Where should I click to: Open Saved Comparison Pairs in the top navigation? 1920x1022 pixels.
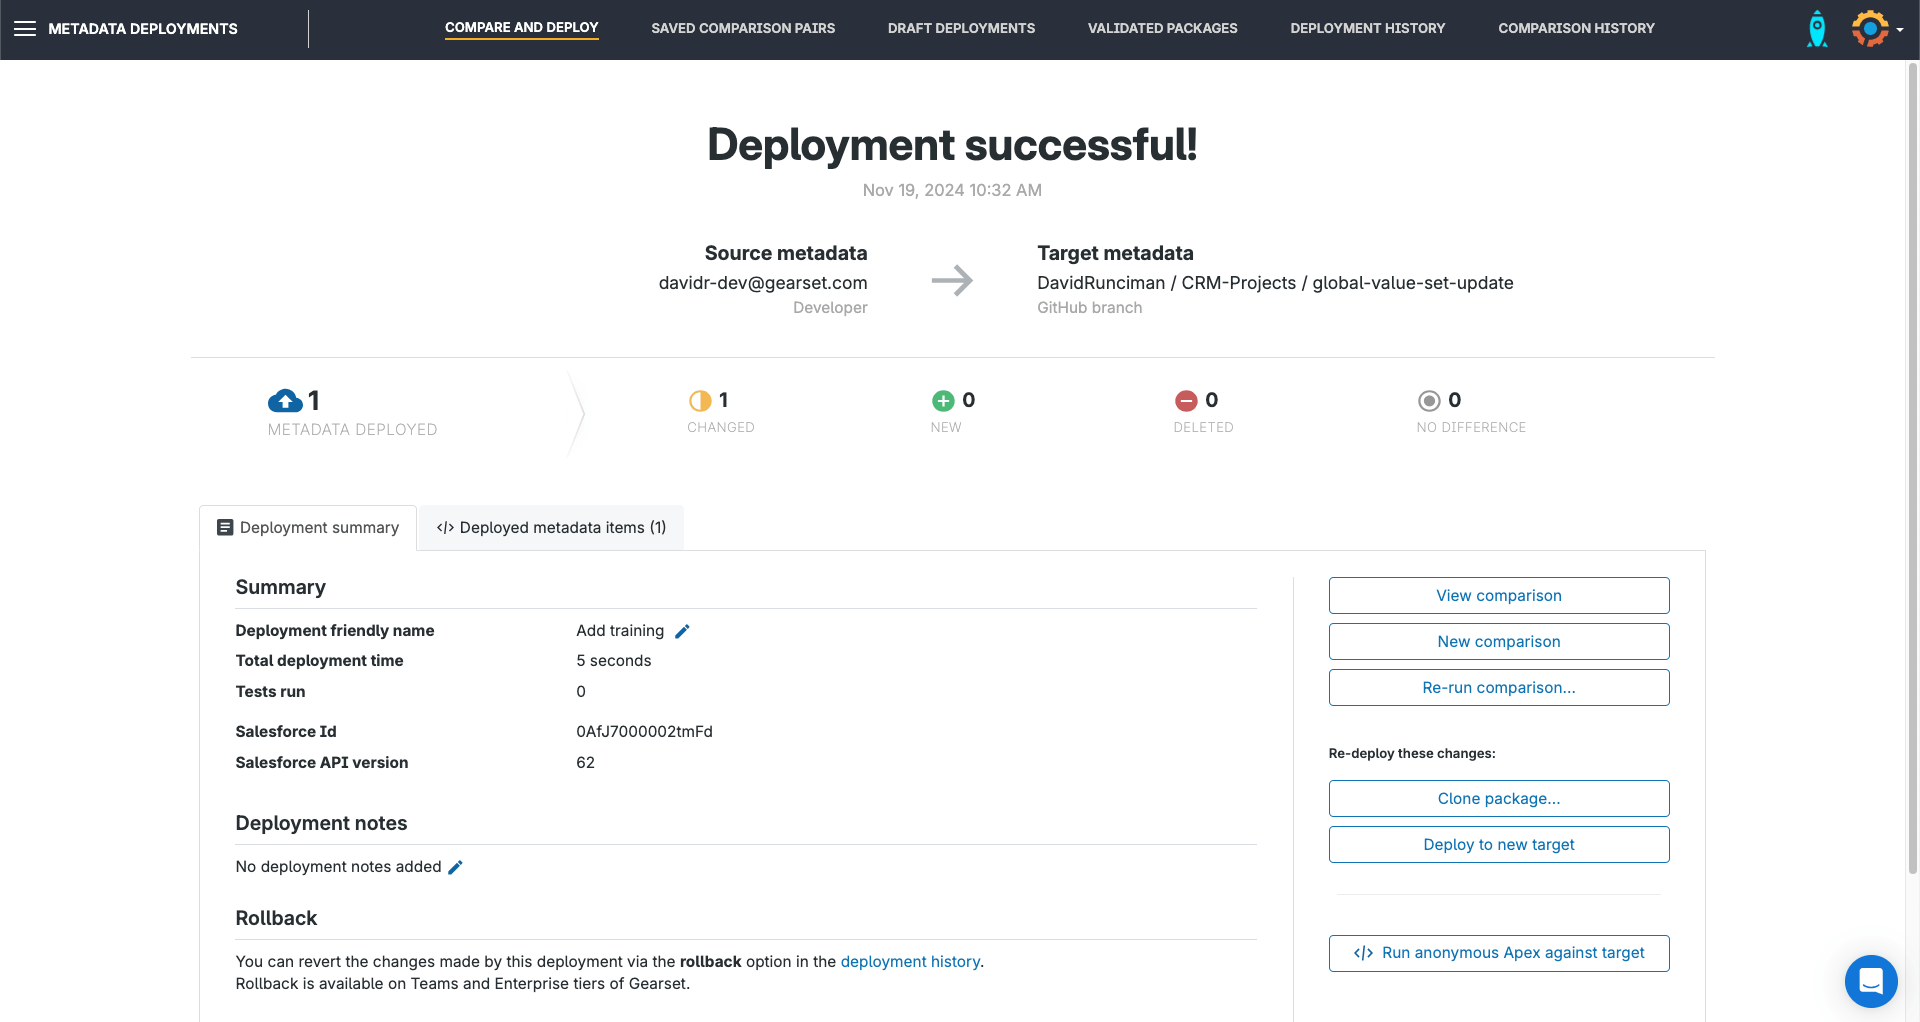743,28
